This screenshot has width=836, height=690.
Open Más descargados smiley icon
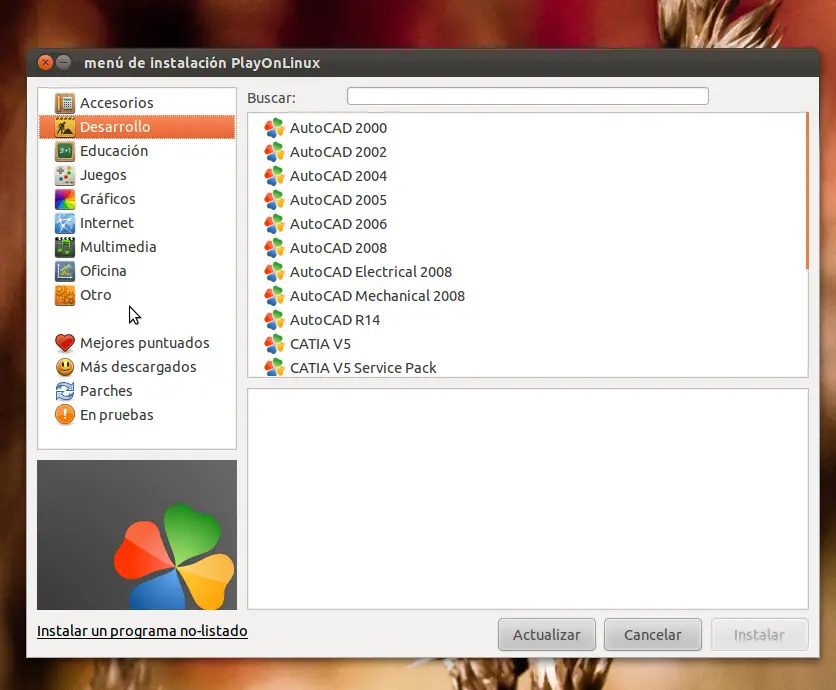(65, 367)
